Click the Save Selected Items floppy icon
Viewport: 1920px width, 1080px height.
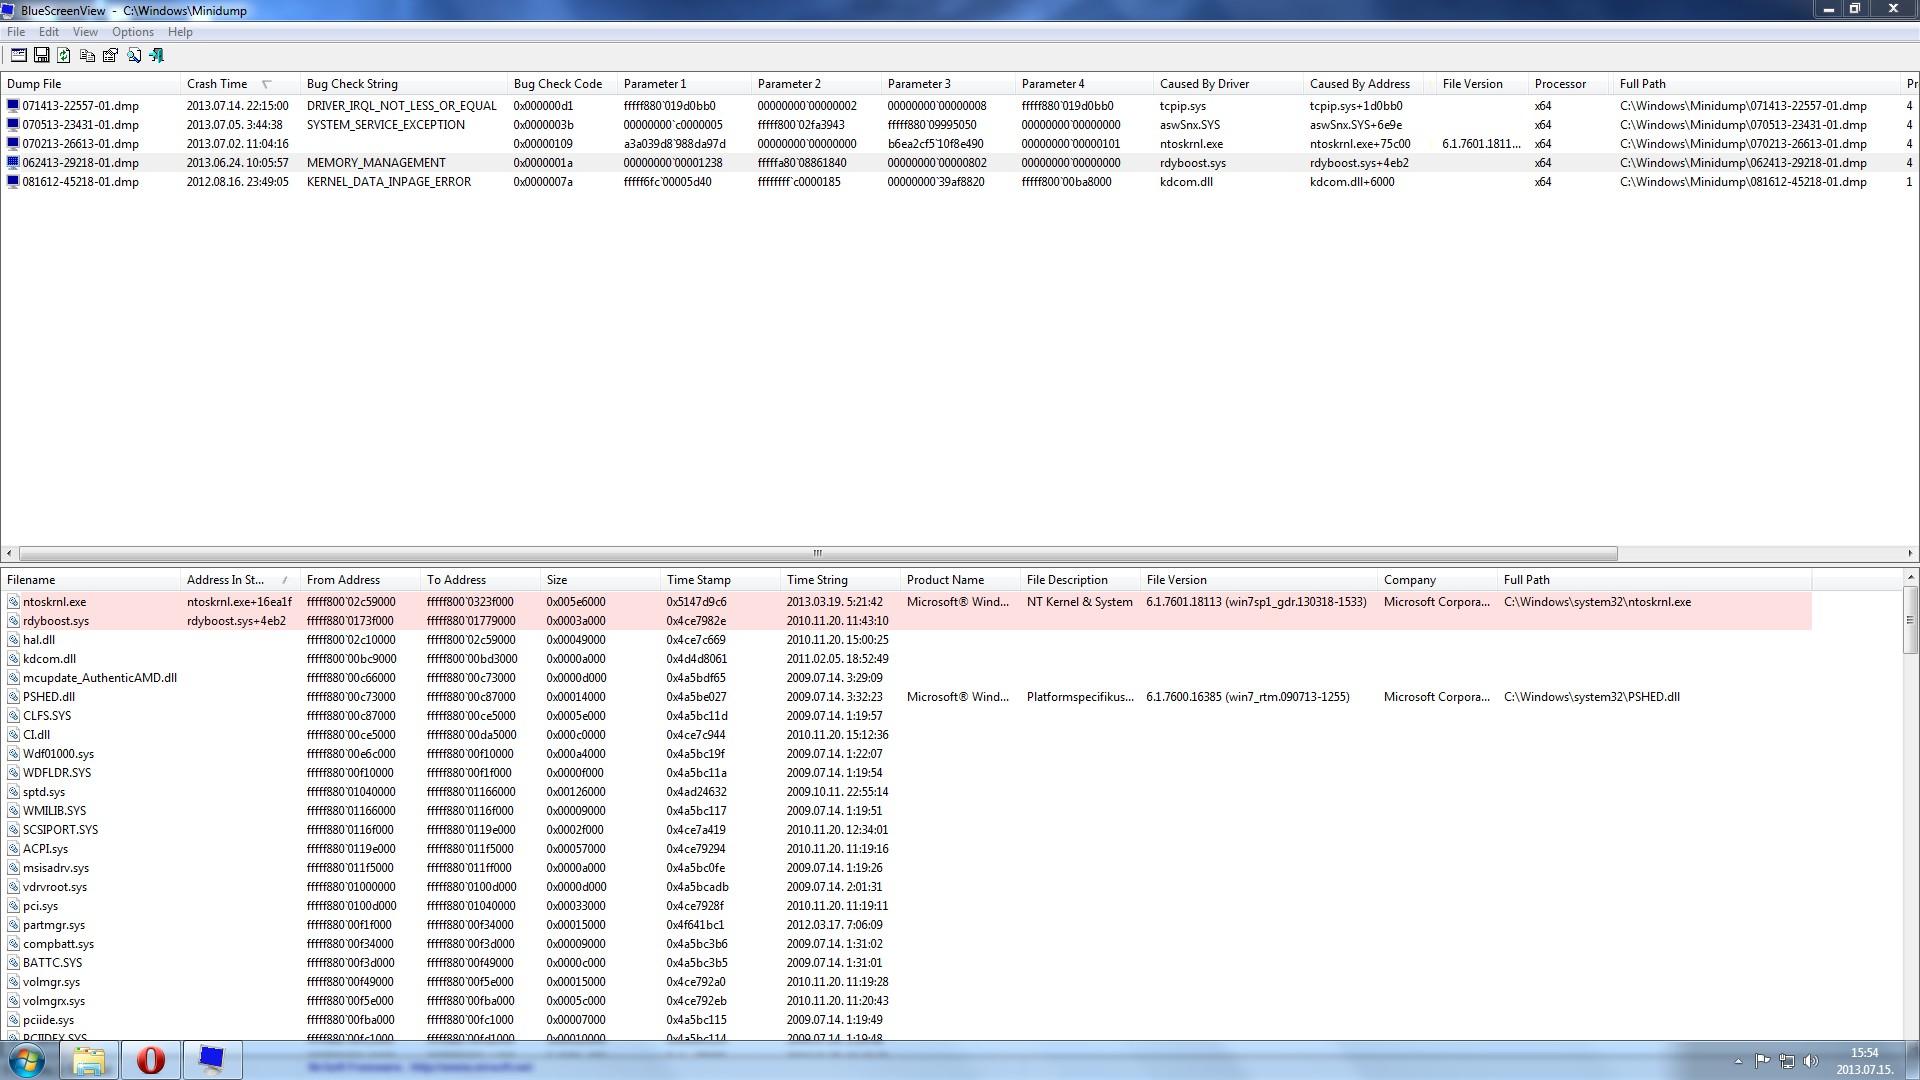(41, 55)
